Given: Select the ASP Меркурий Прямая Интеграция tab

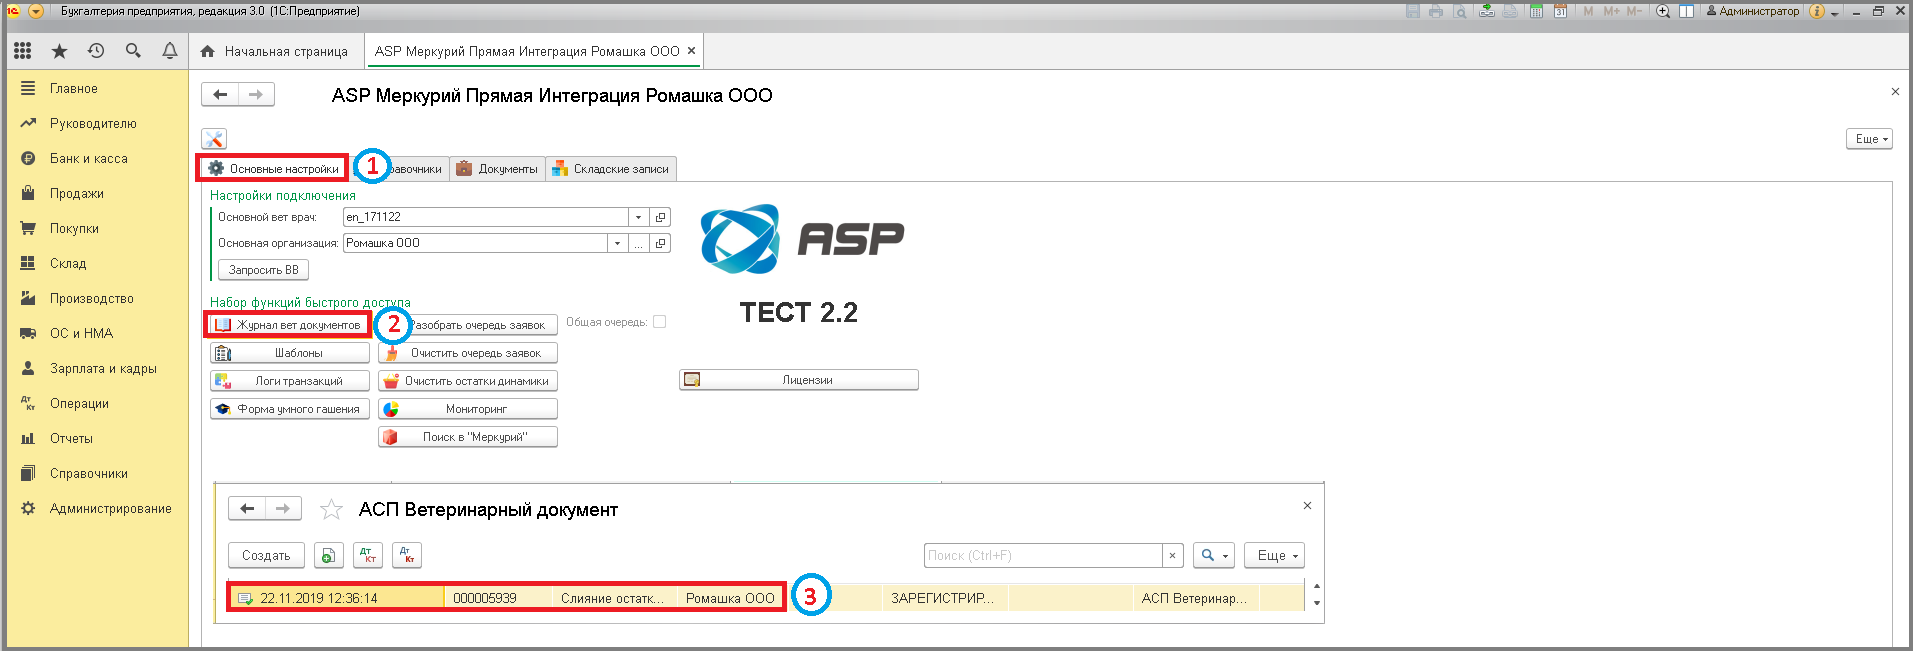Looking at the screenshot, I should (x=534, y=51).
